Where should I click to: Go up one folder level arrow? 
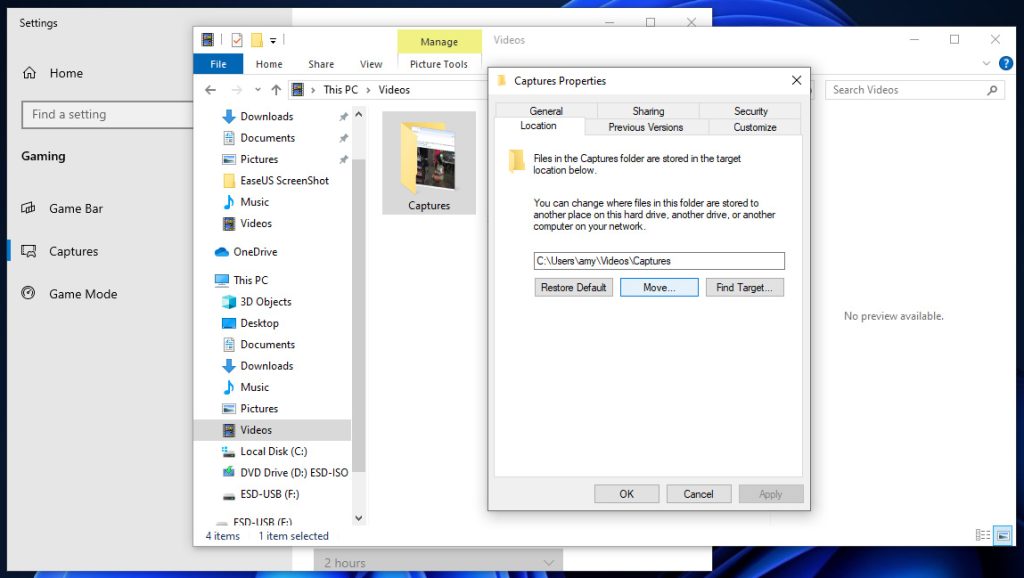(276, 90)
